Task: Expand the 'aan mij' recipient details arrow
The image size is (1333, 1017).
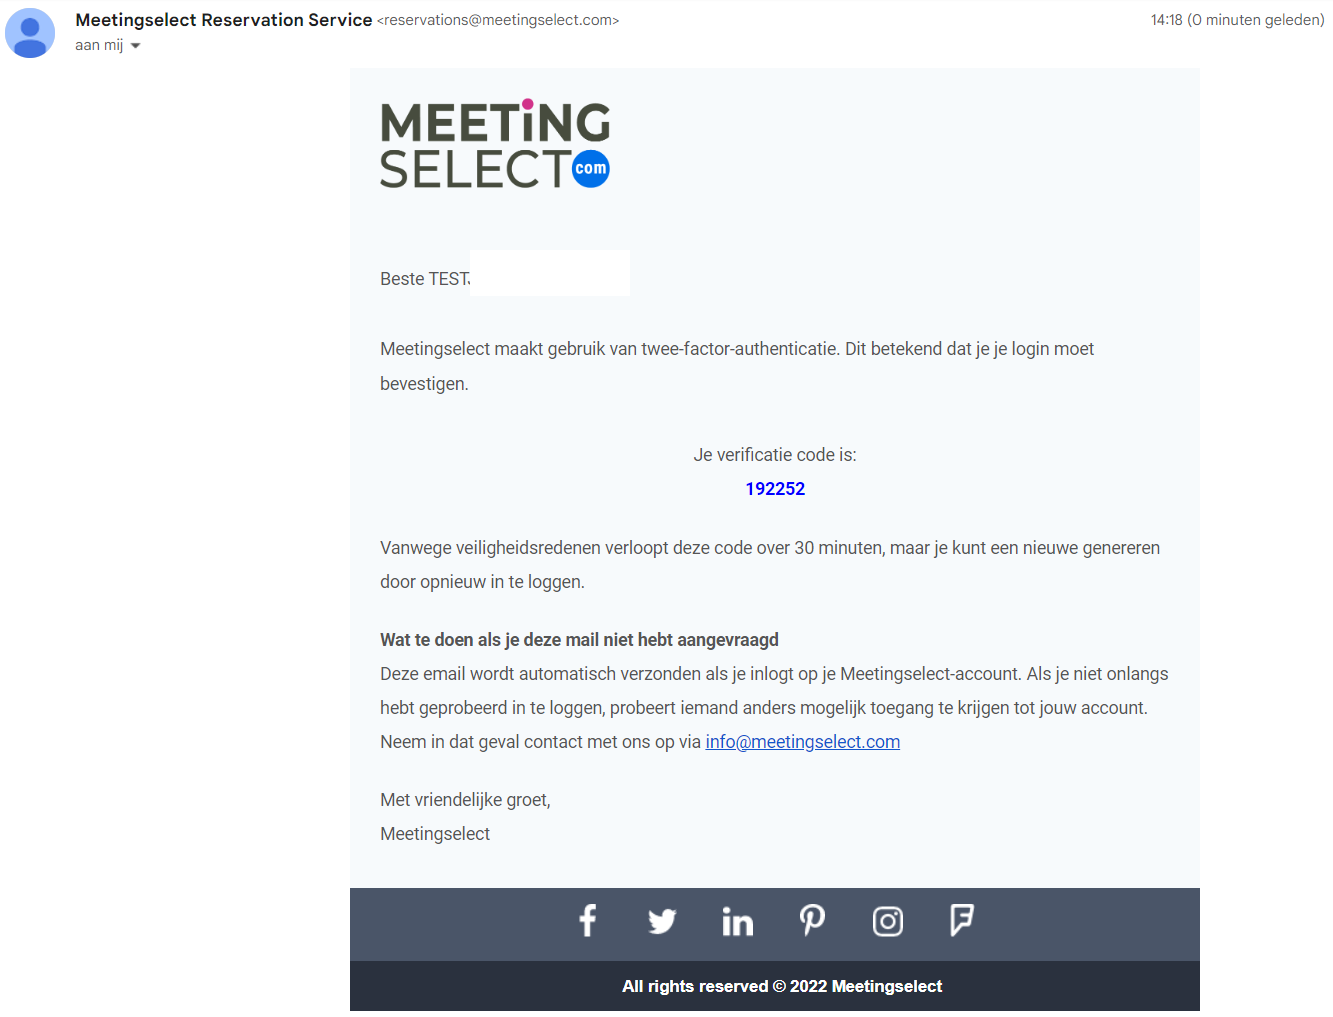Action: (x=136, y=46)
